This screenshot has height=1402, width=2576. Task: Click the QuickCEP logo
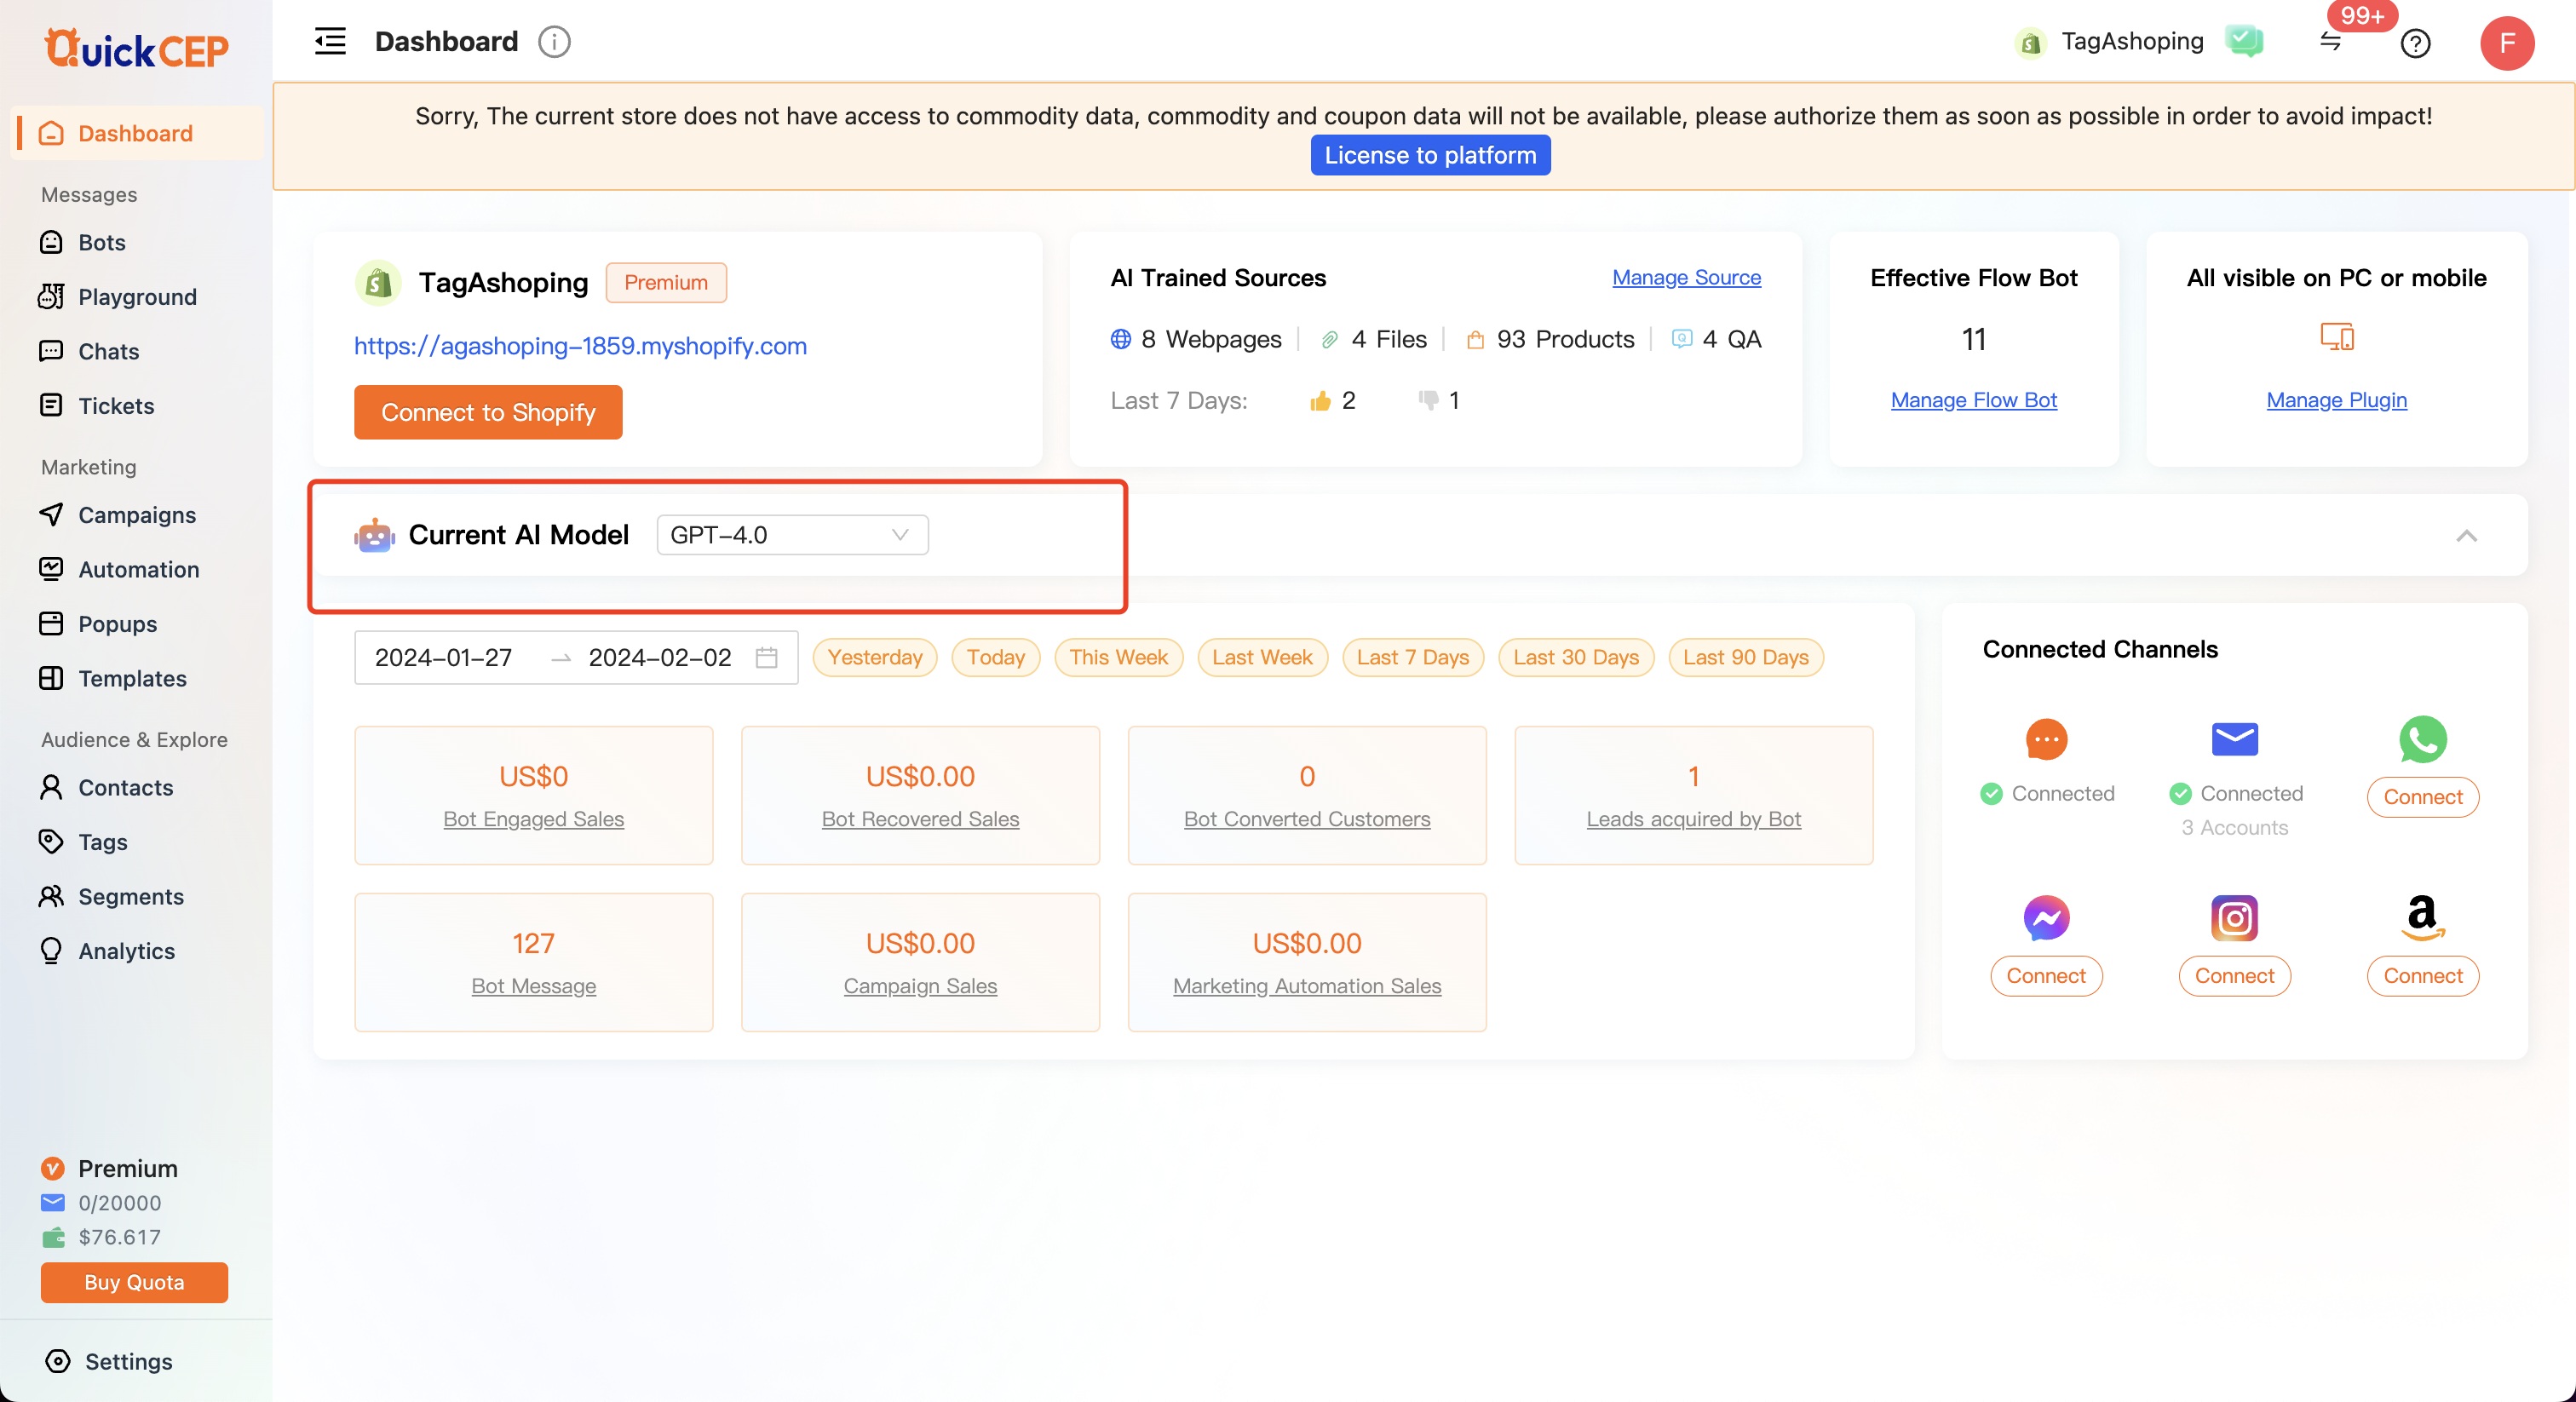[x=137, y=47]
